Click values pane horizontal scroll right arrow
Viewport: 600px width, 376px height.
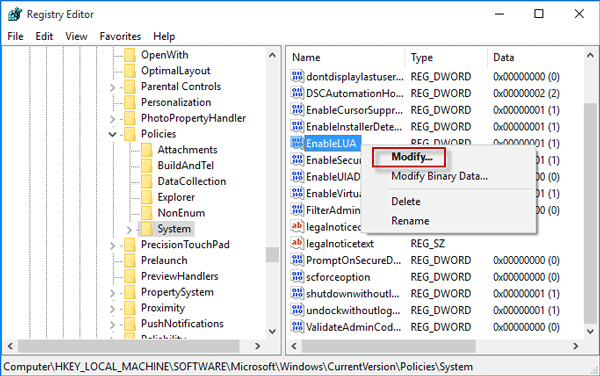pyautogui.click(x=576, y=346)
